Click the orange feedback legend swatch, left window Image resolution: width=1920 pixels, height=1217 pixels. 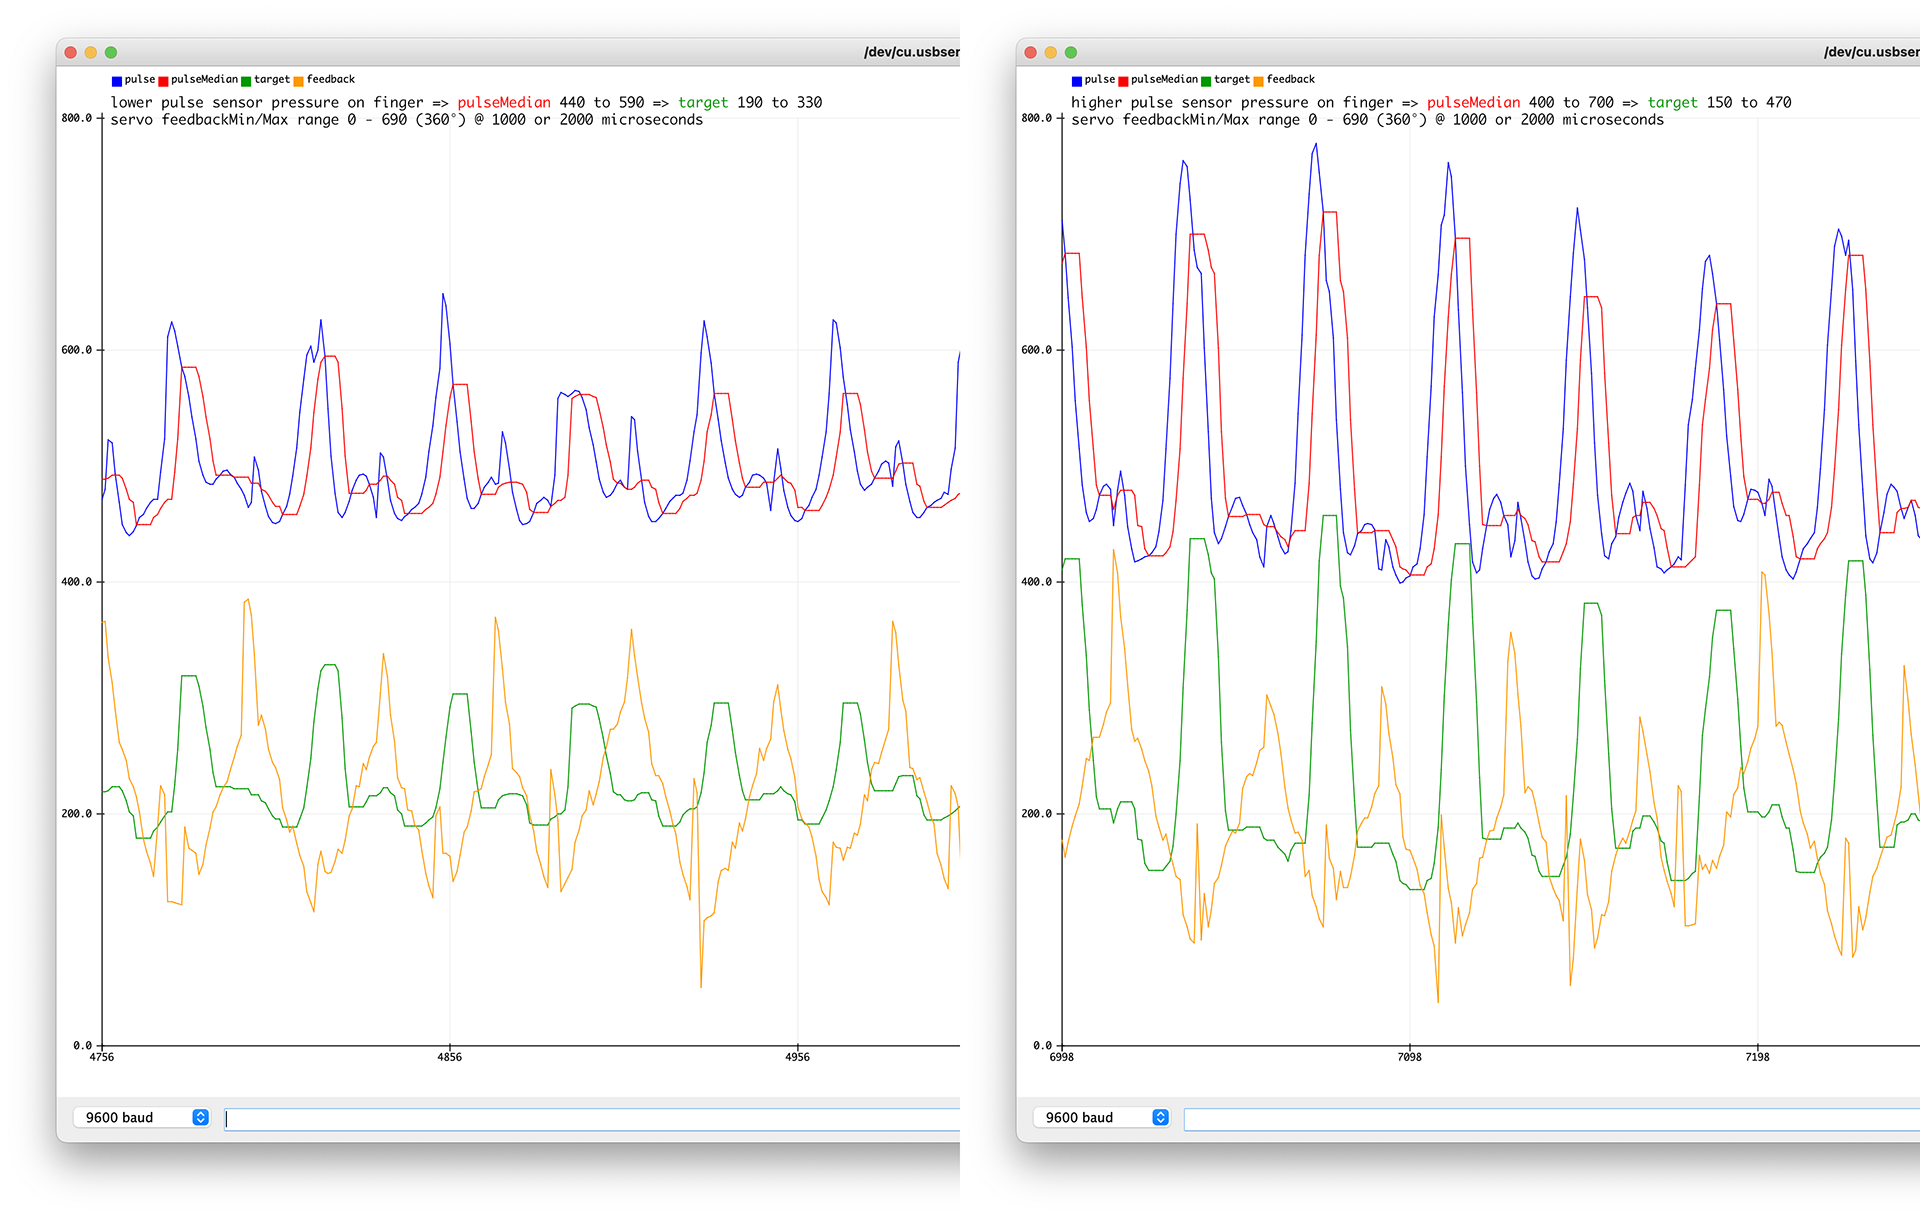298,81
